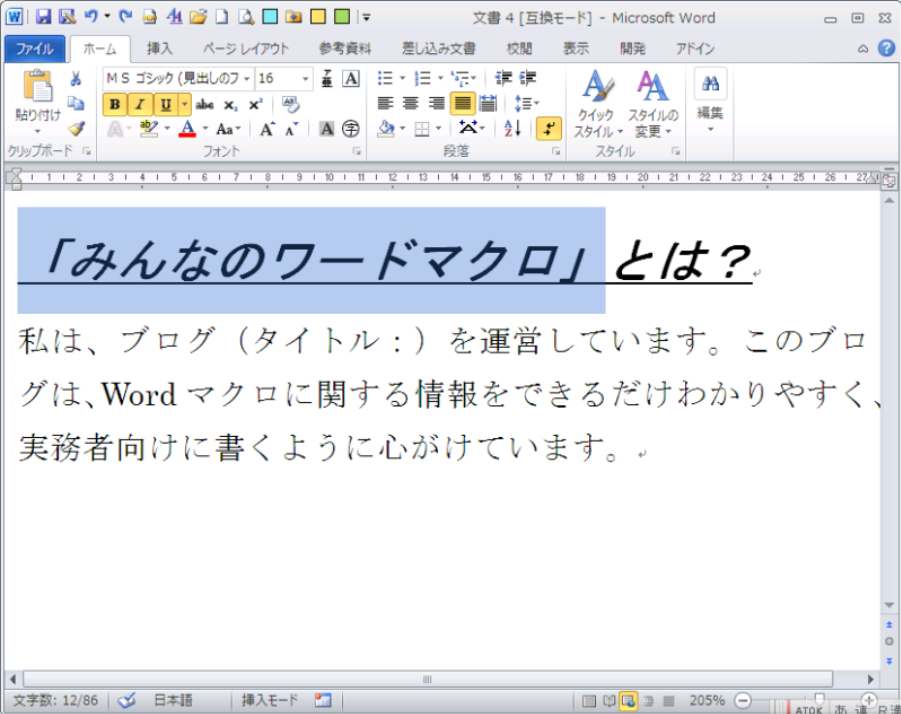This screenshot has height=714, width=901.
Task: Click the font color red A swatch
Action: click(186, 129)
